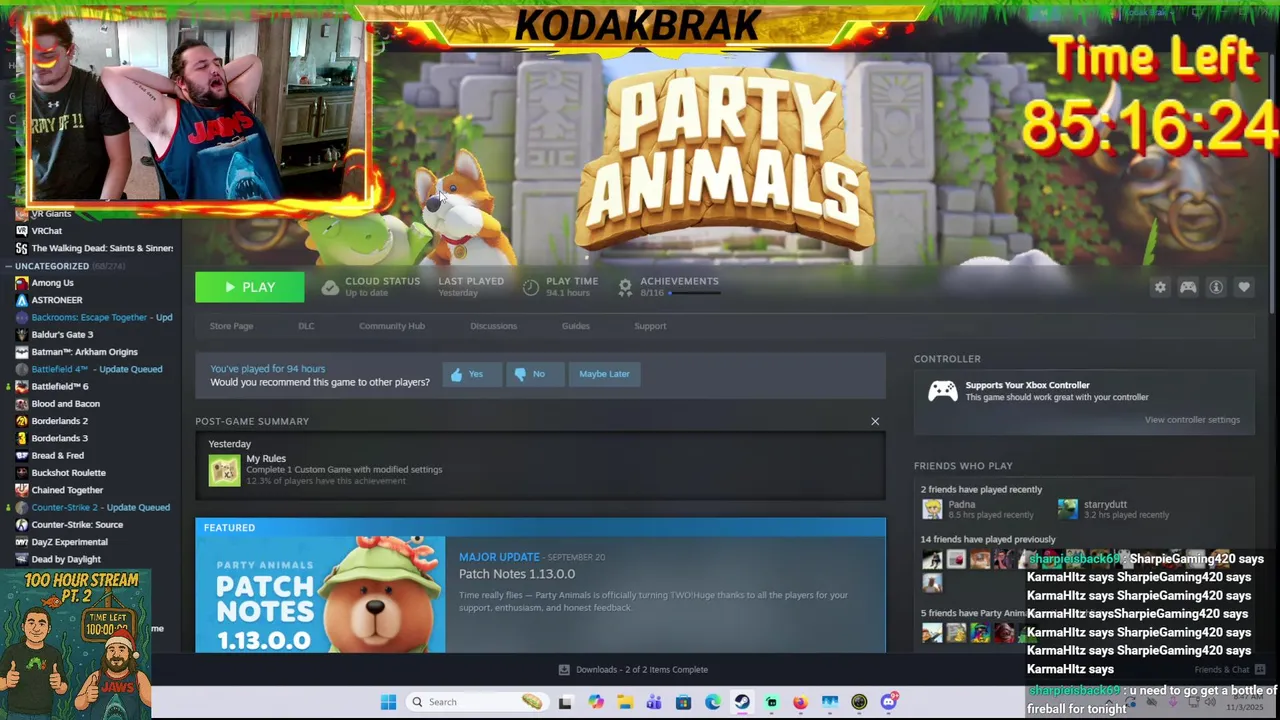Select Counter-Strike: Source
The height and width of the screenshot is (720, 1280).
tap(77, 525)
